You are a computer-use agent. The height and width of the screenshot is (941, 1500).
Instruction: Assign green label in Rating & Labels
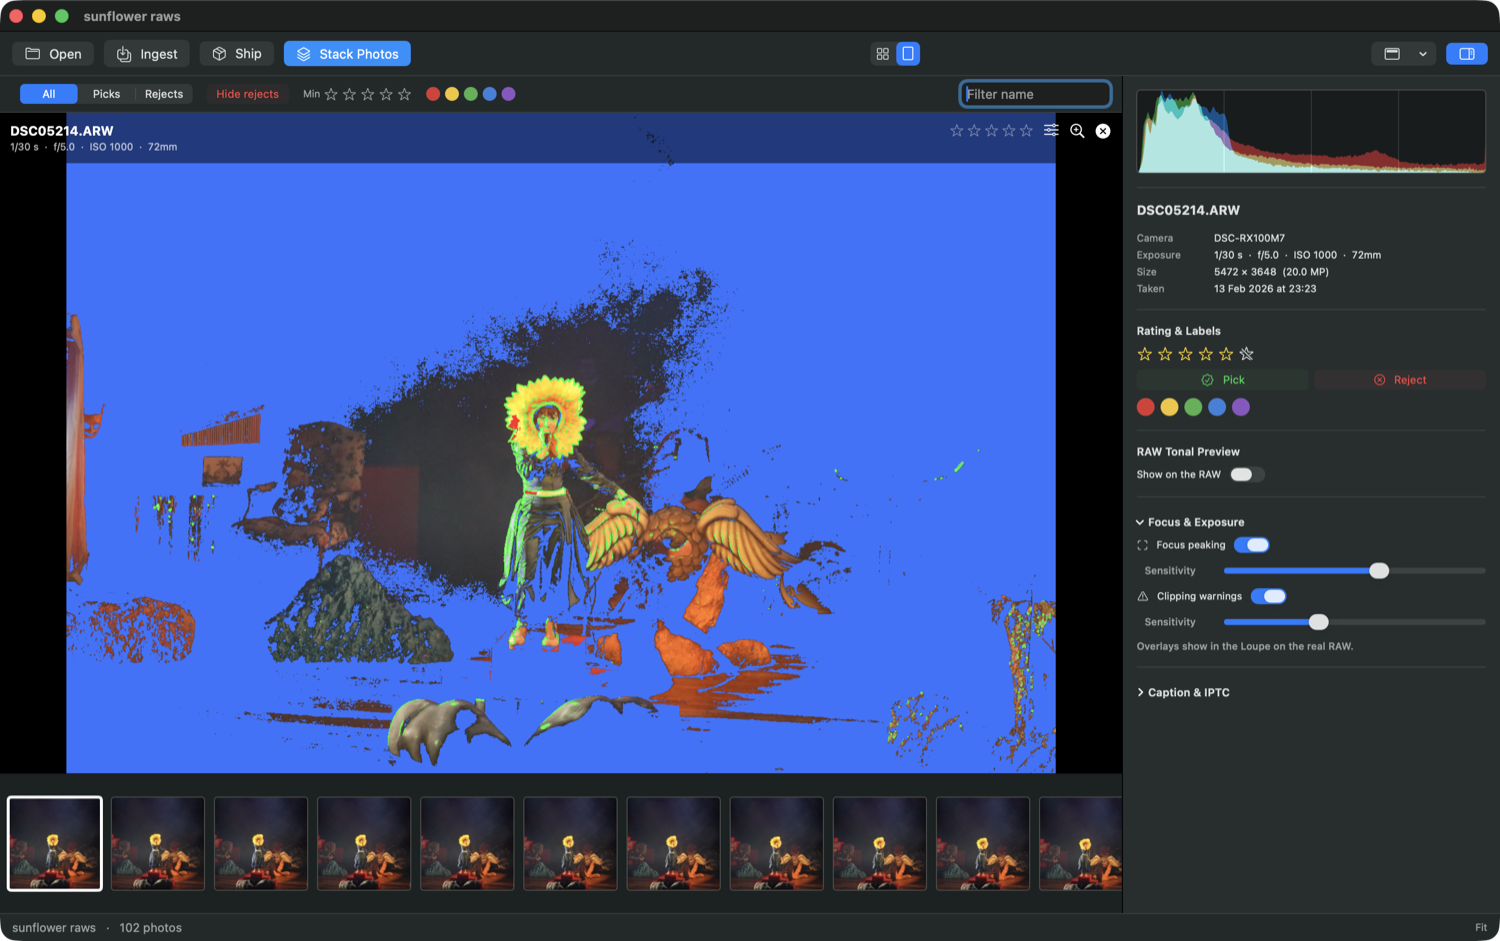click(x=1193, y=407)
